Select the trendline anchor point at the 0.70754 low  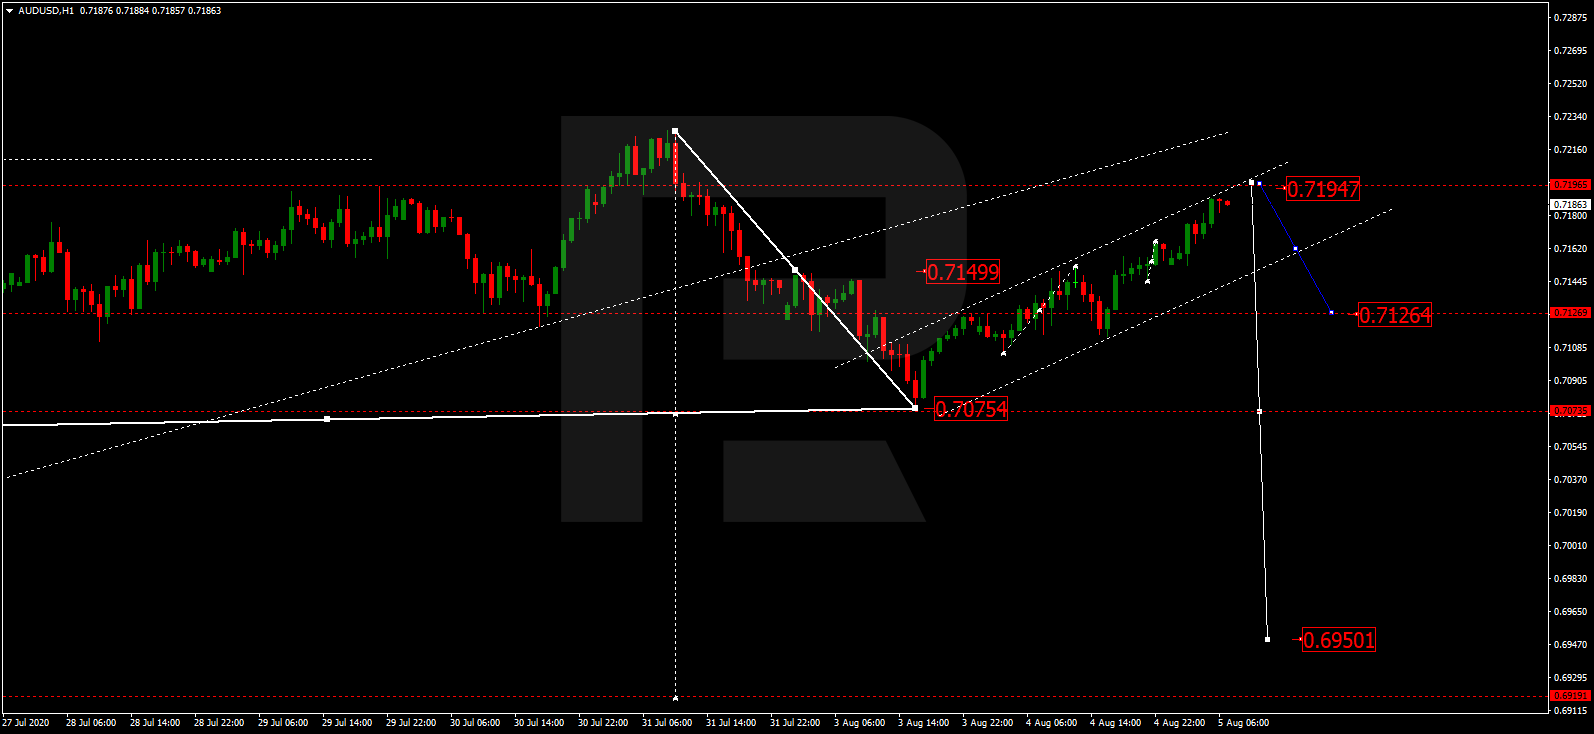(x=915, y=407)
